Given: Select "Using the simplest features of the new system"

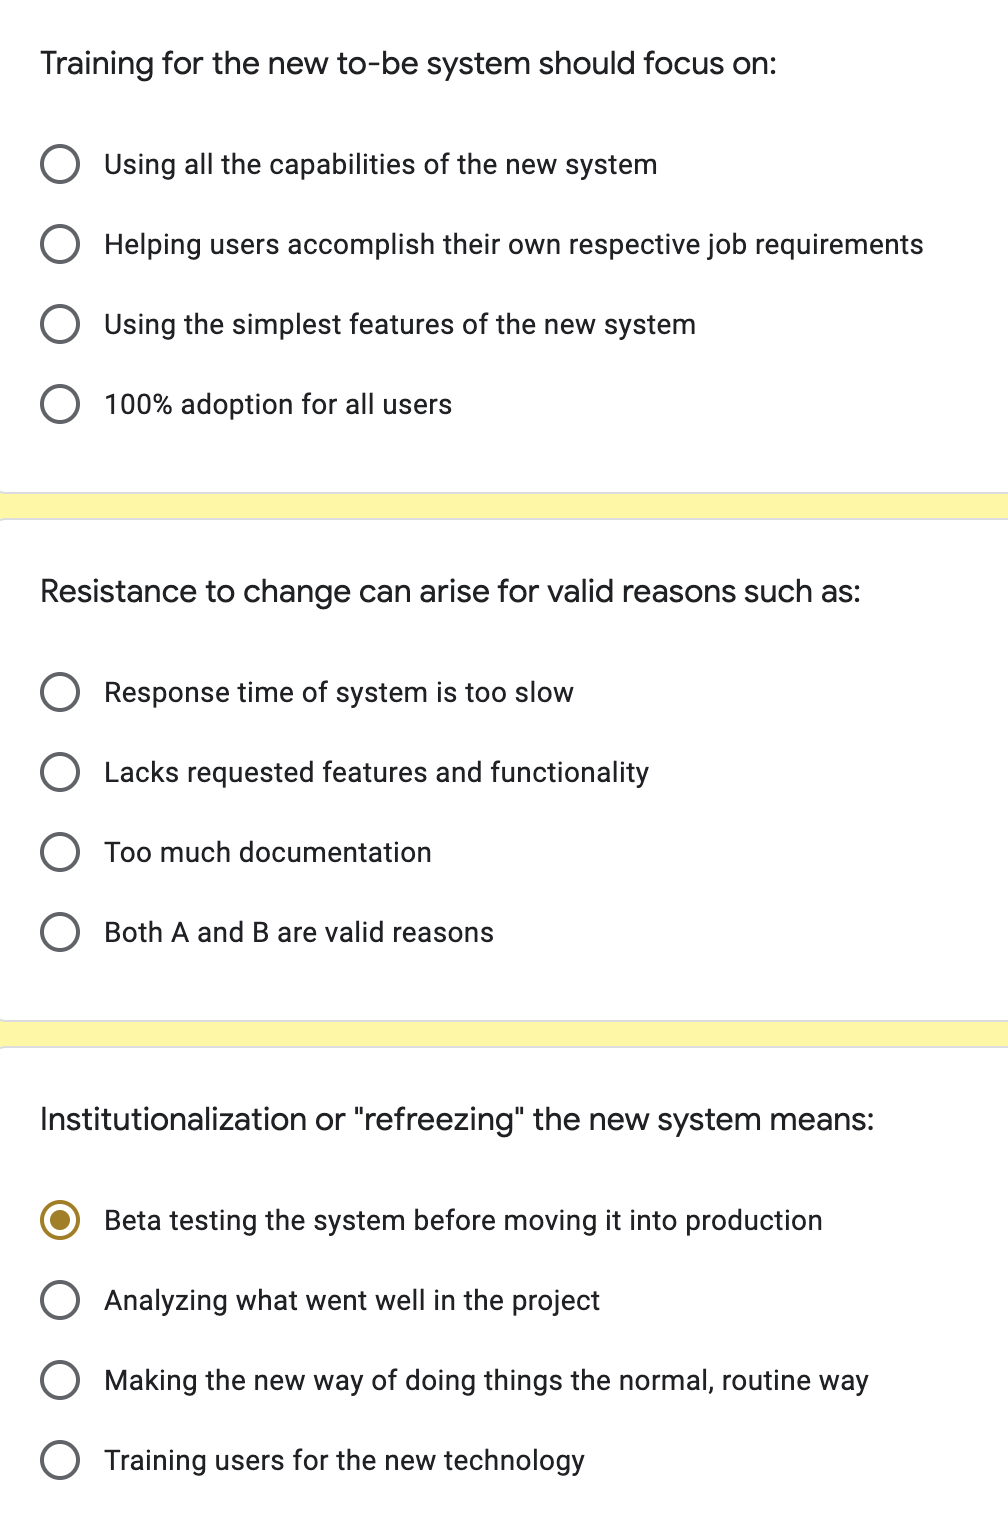Looking at the screenshot, I should tap(60, 323).
